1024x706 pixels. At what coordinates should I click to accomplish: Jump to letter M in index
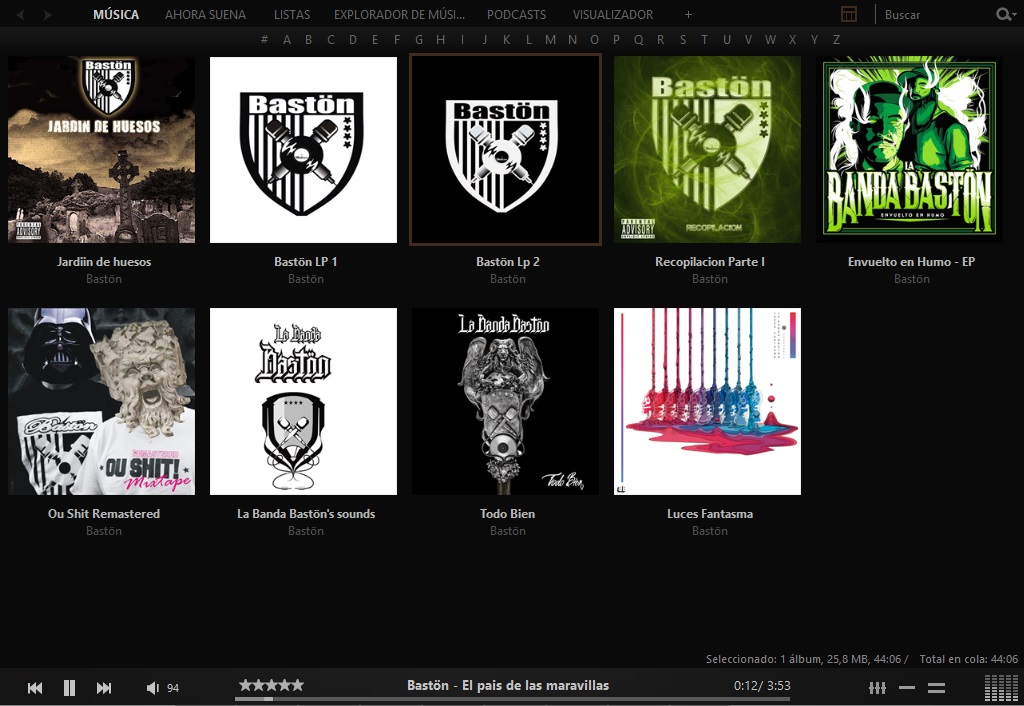551,39
